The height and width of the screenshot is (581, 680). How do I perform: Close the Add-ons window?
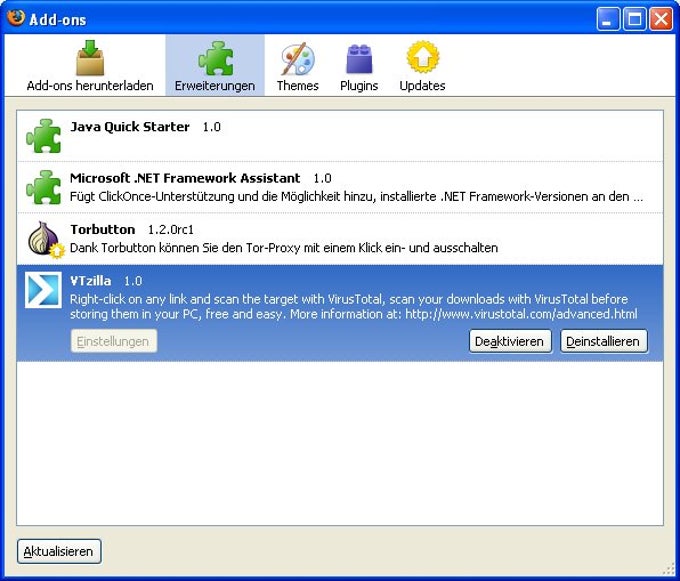tap(661, 19)
